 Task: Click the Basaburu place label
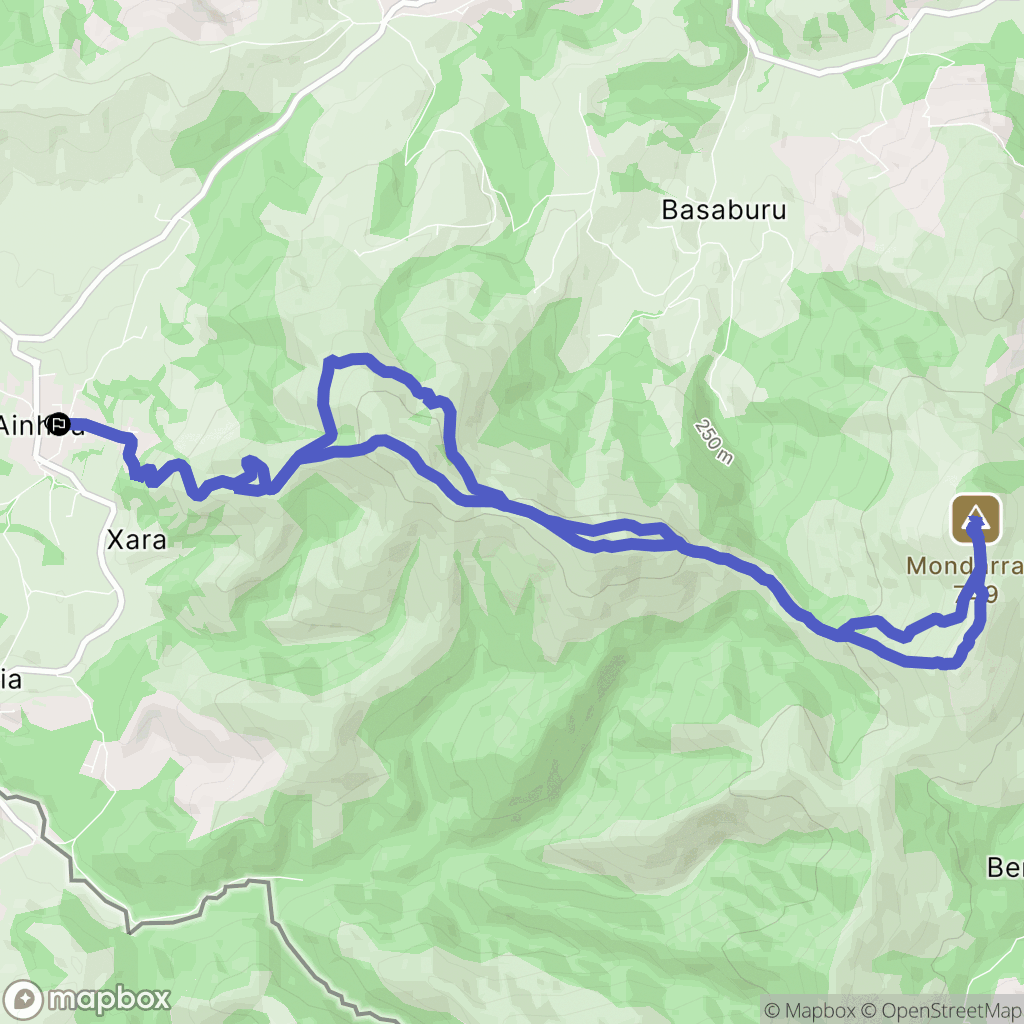[724, 210]
